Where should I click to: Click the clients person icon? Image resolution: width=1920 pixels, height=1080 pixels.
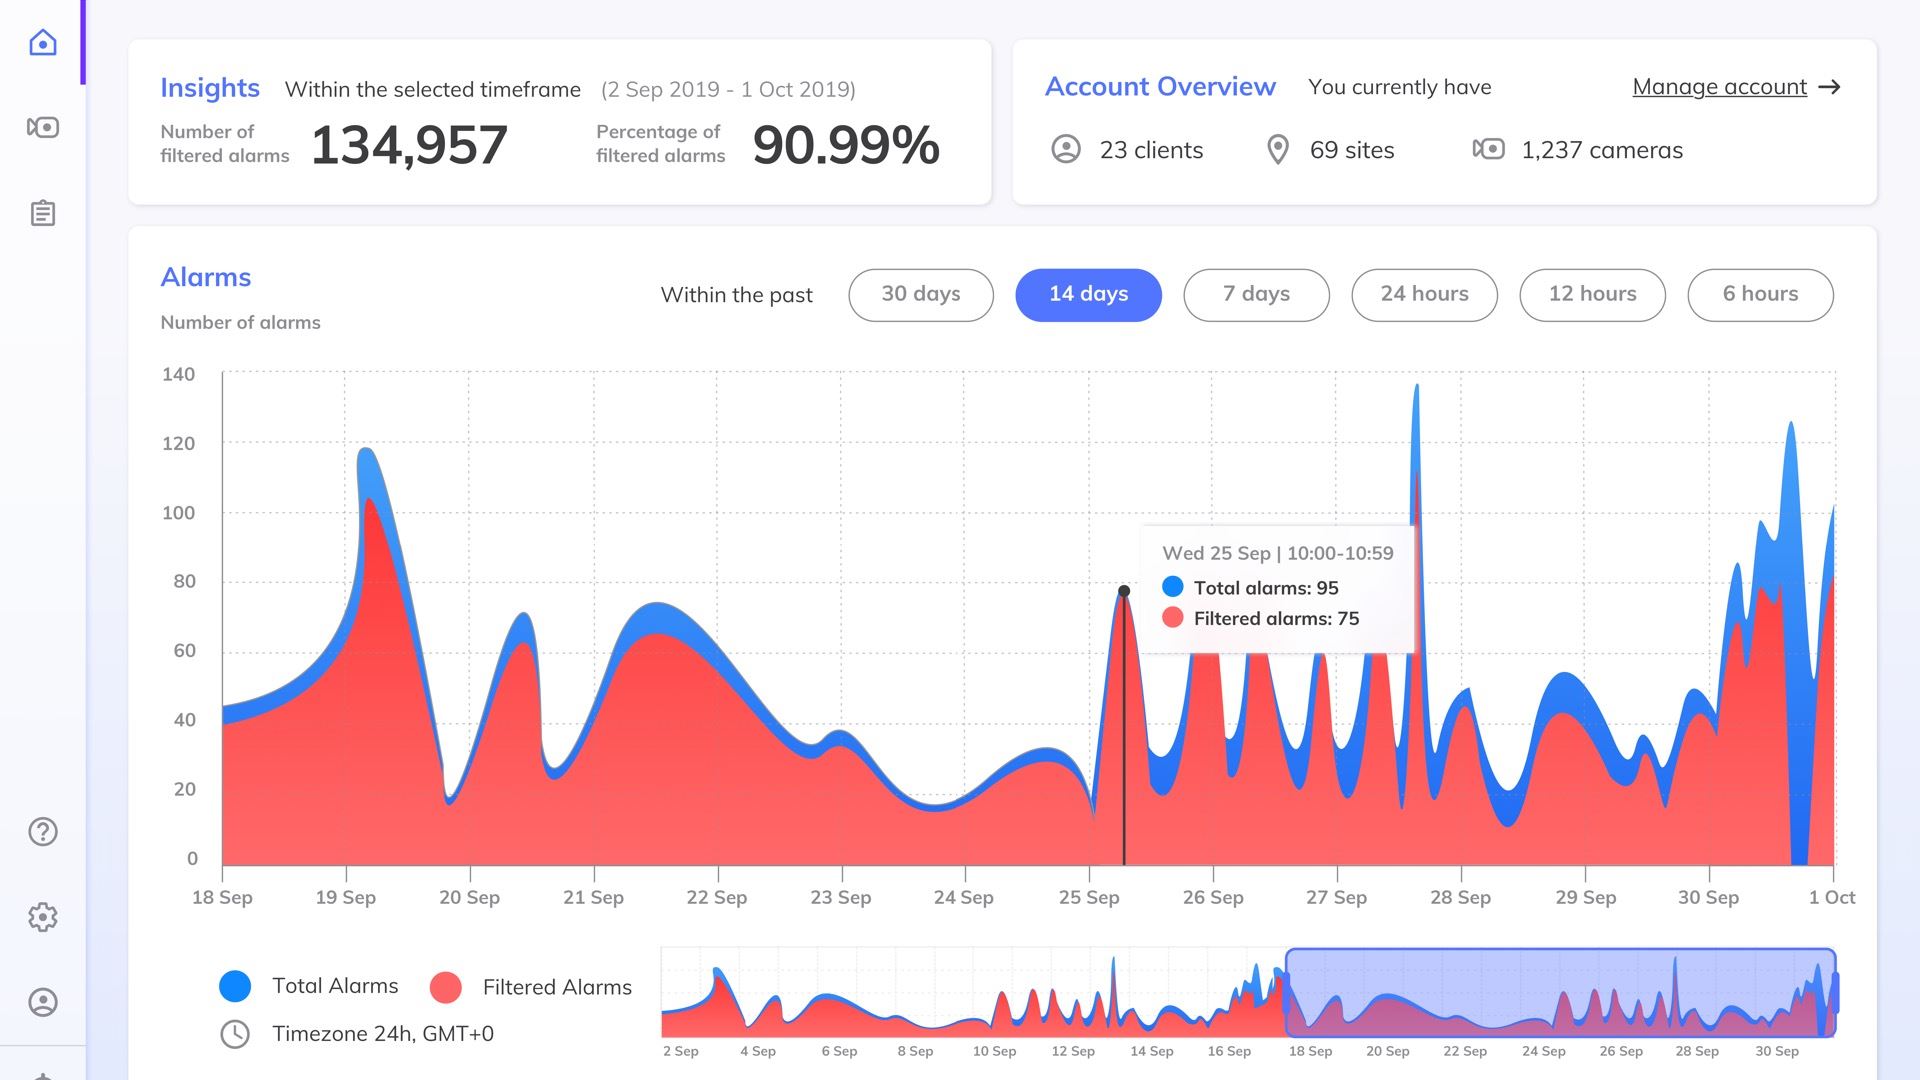[1066, 150]
